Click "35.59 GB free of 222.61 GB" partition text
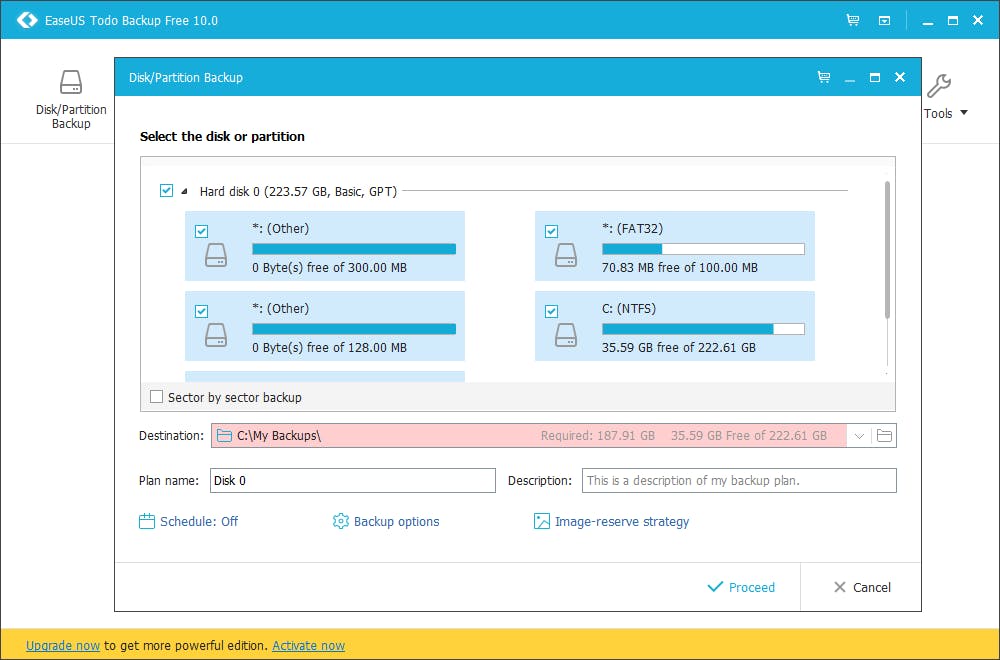 (679, 348)
